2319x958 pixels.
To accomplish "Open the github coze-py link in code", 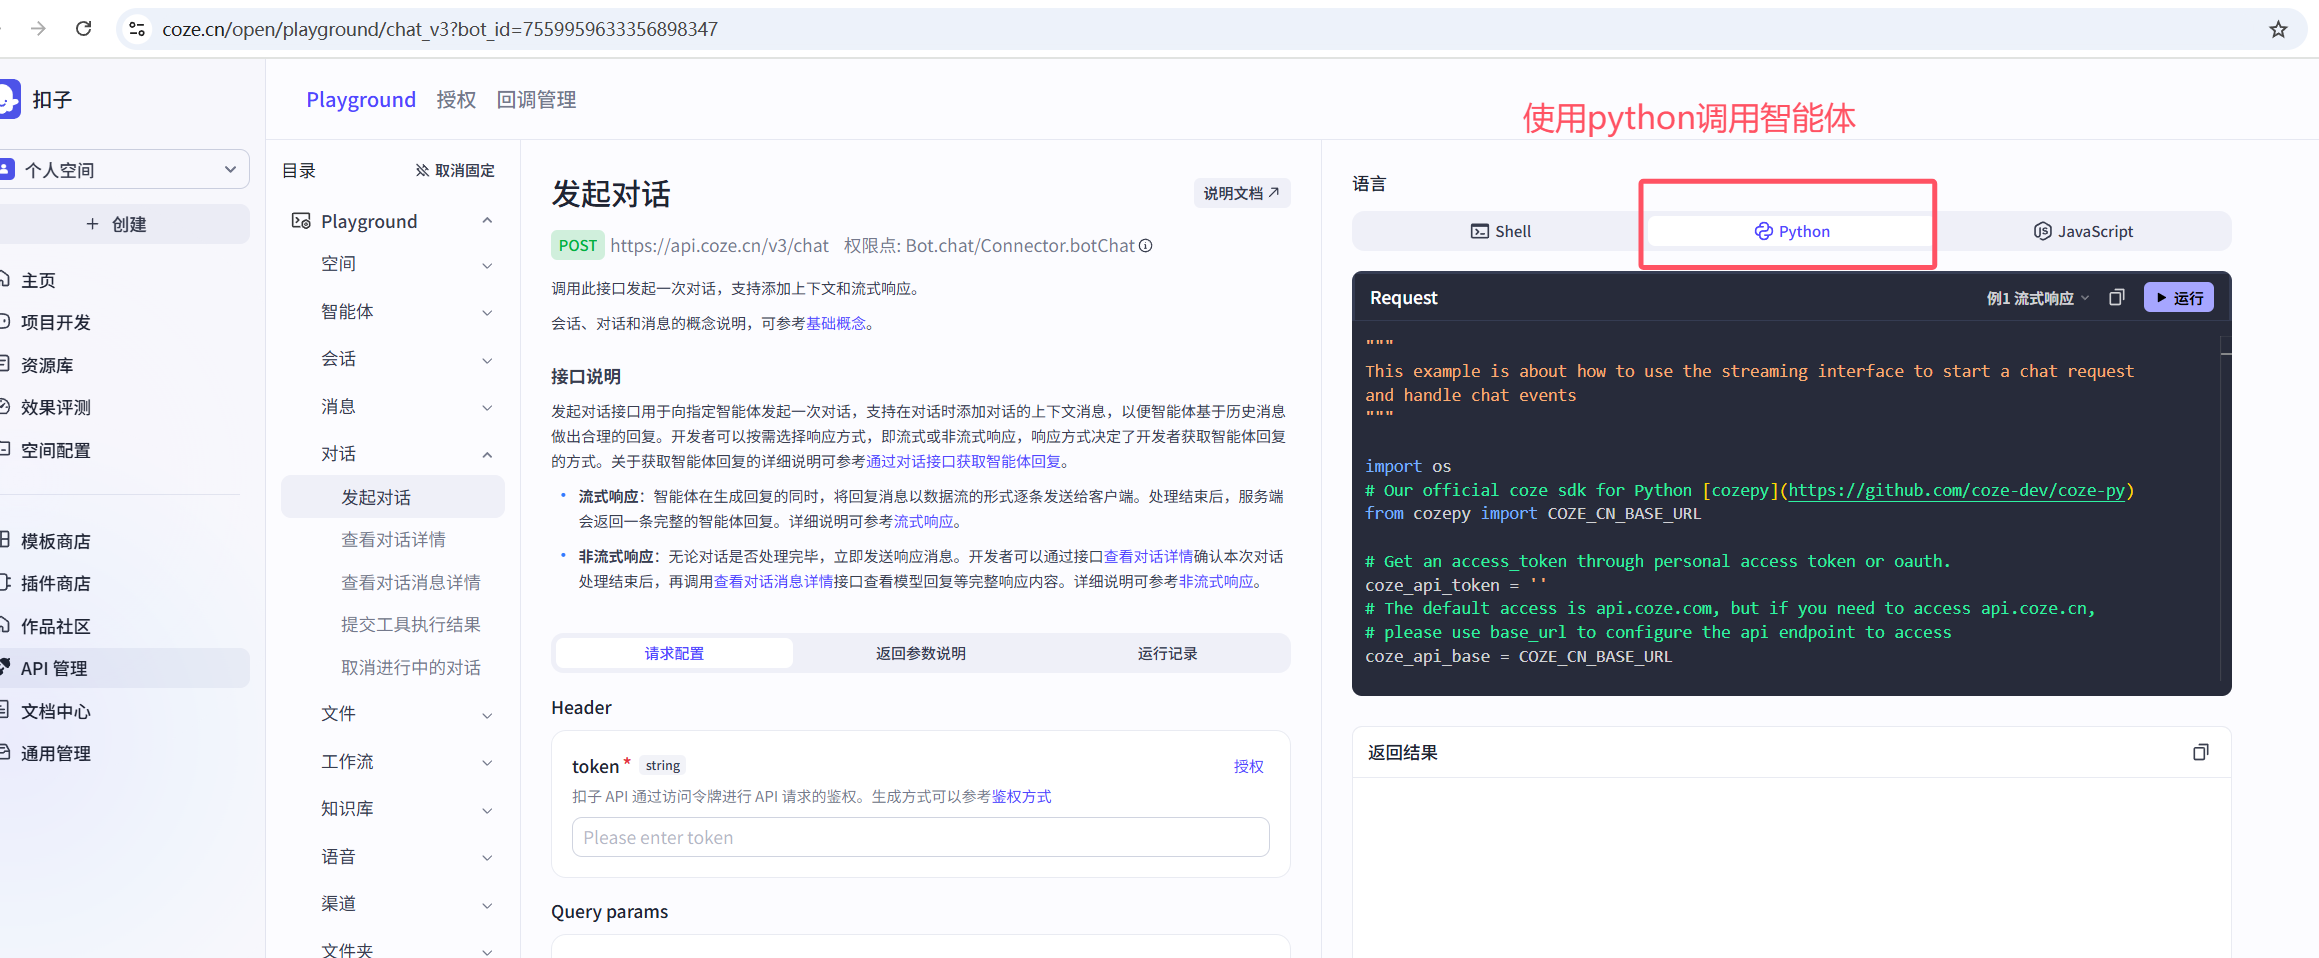I will click(x=1957, y=490).
